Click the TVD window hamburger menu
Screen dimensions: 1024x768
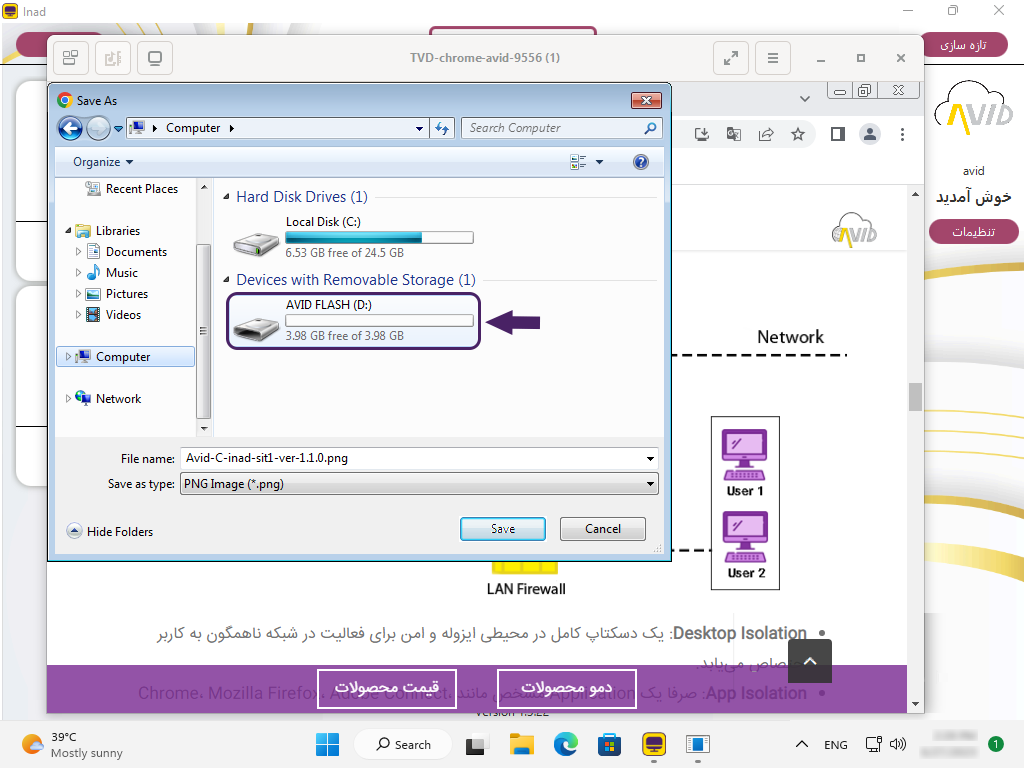click(773, 58)
